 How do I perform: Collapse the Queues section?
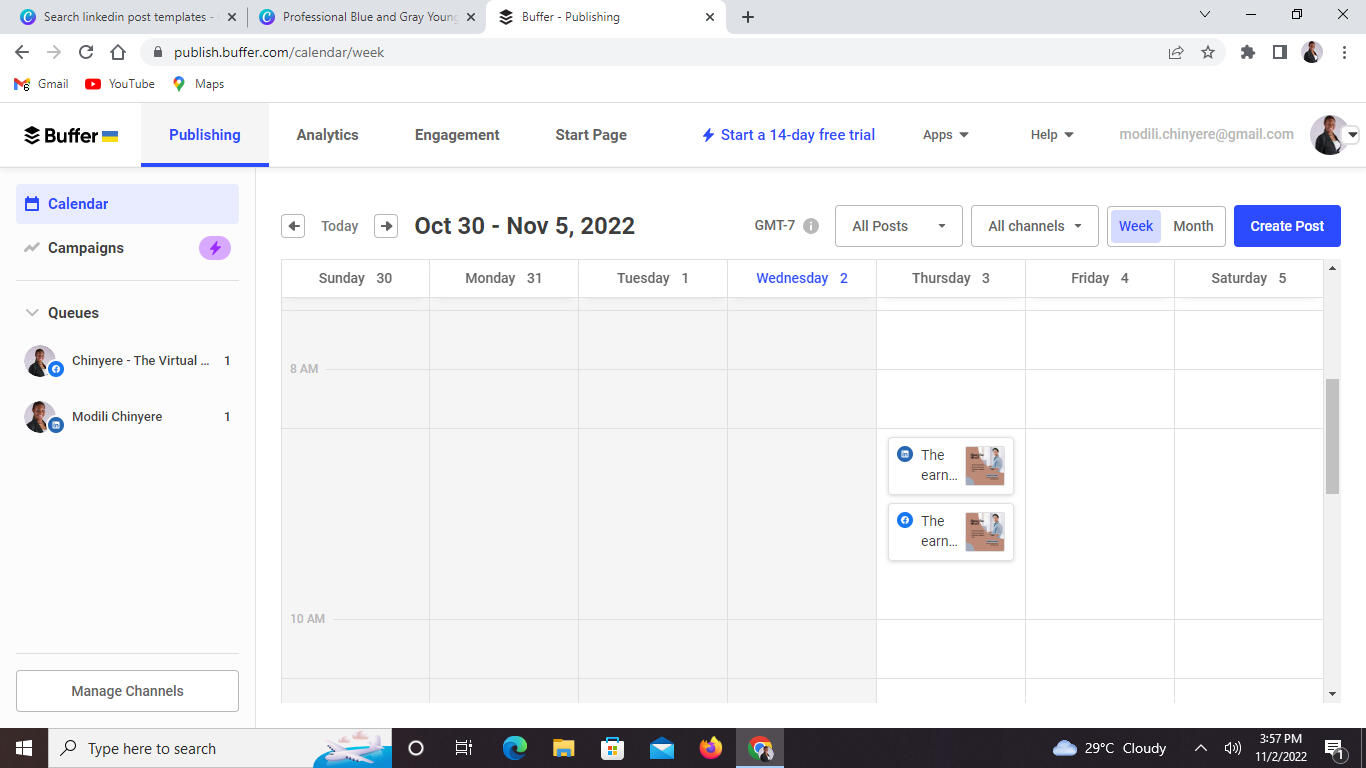[31, 313]
